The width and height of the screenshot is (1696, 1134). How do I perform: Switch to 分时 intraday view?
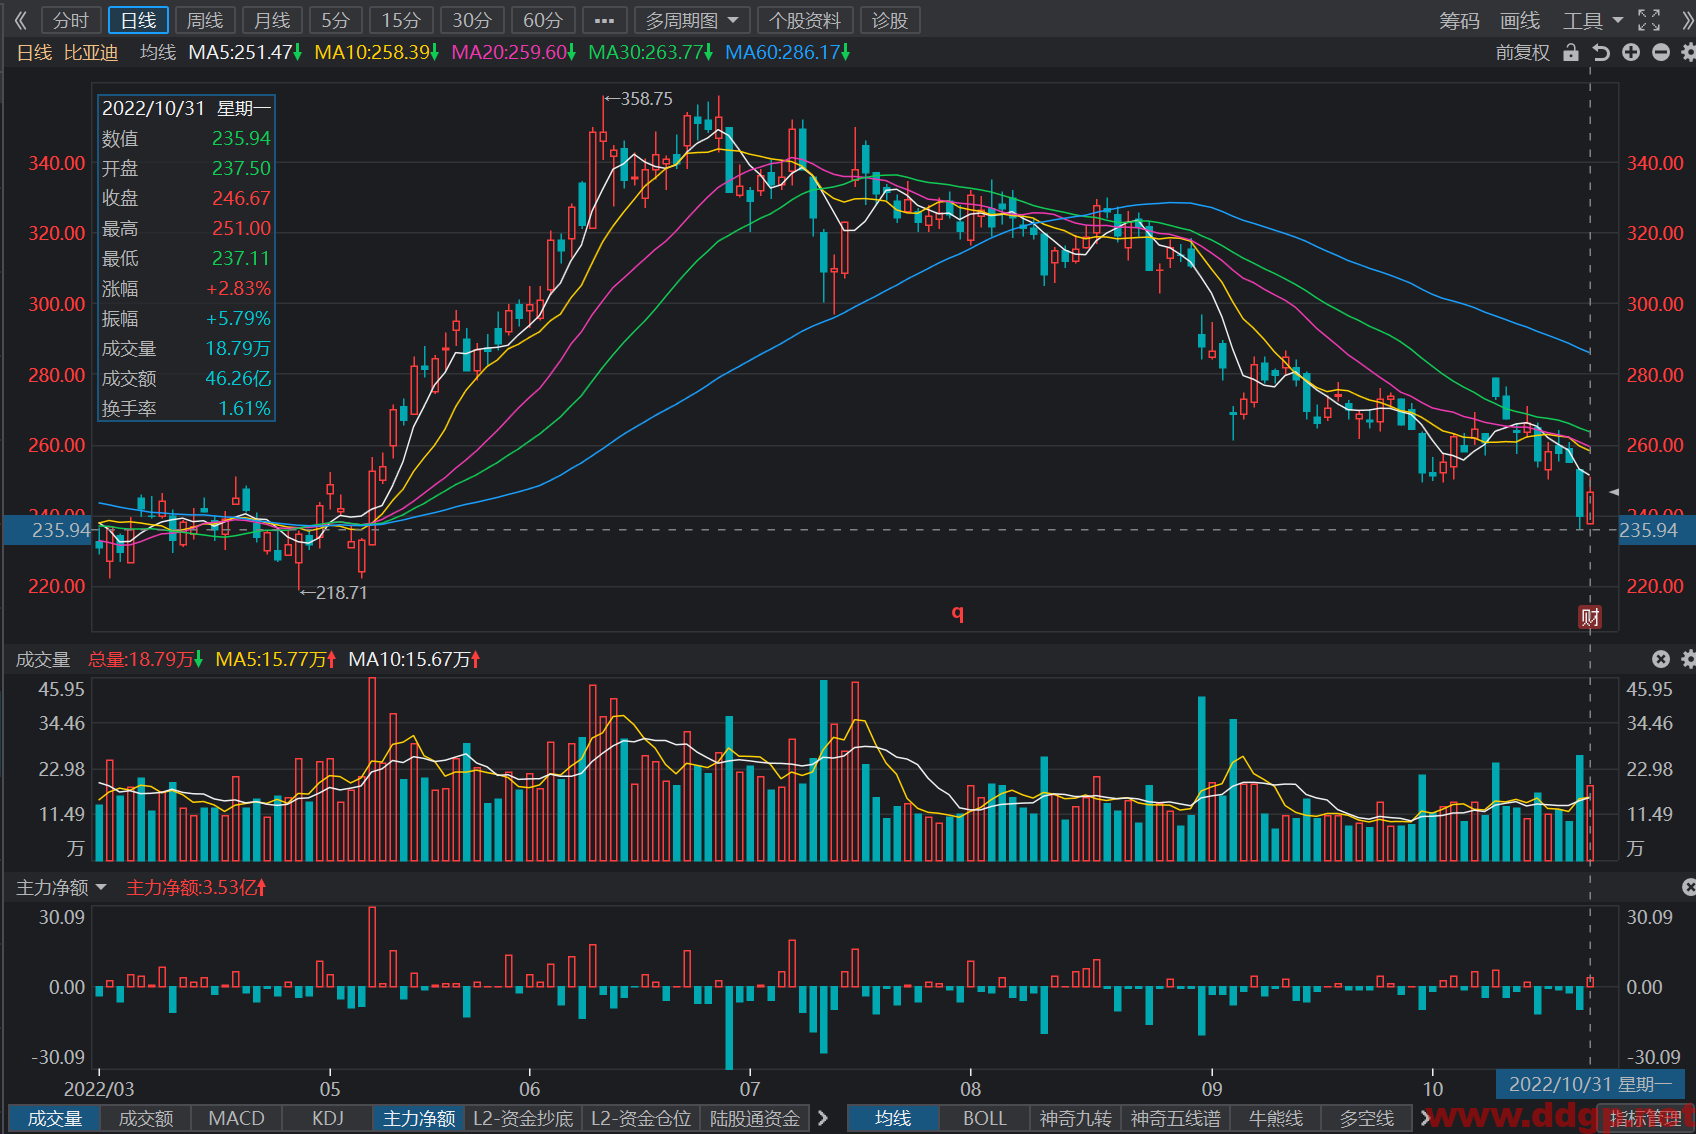pyautogui.click(x=71, y=20)
